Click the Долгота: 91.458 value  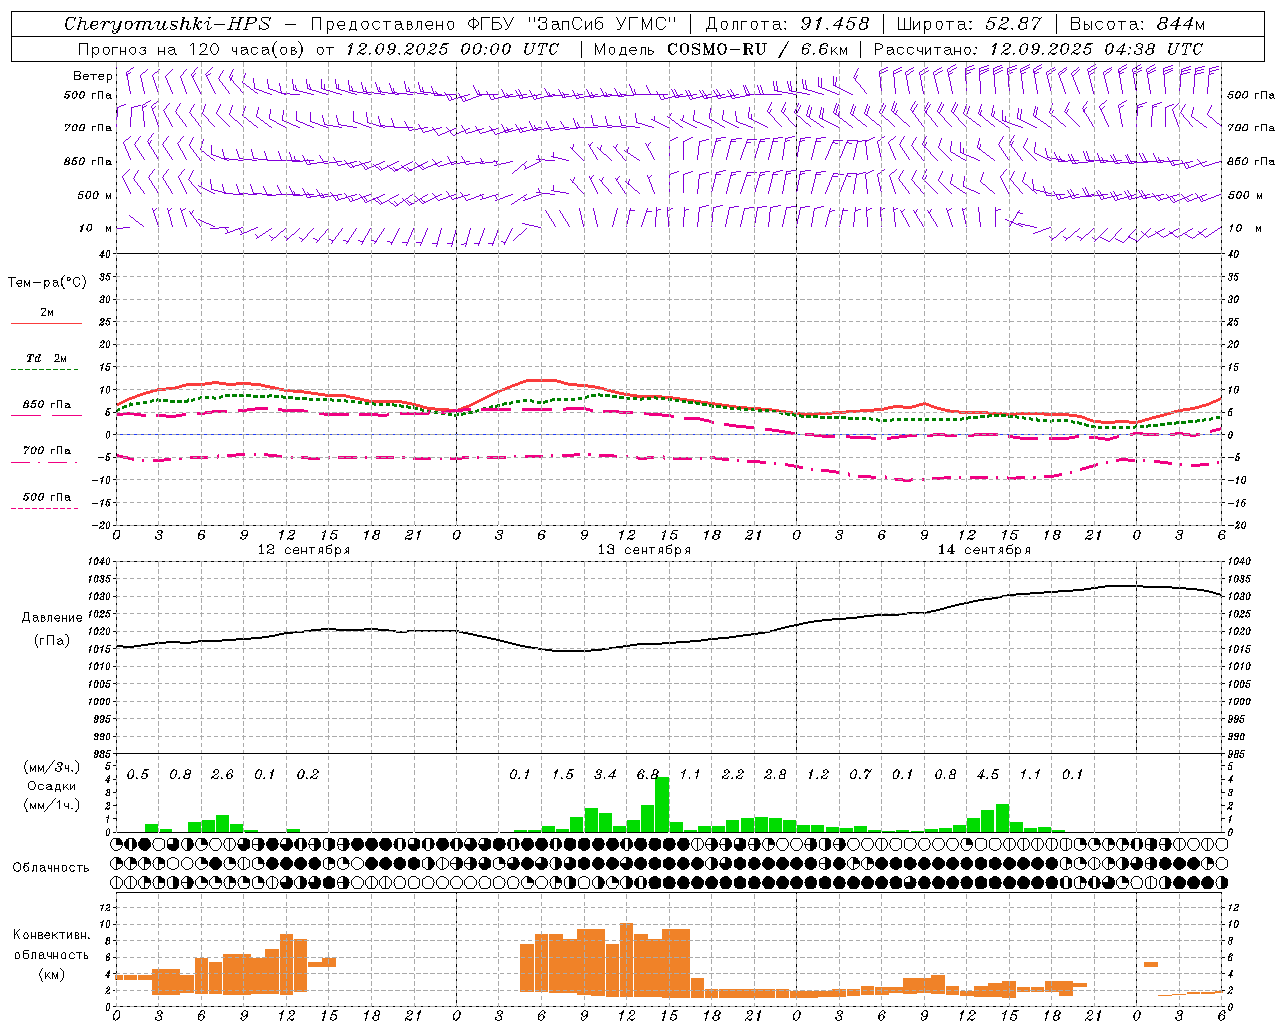(x=787, y=24)
